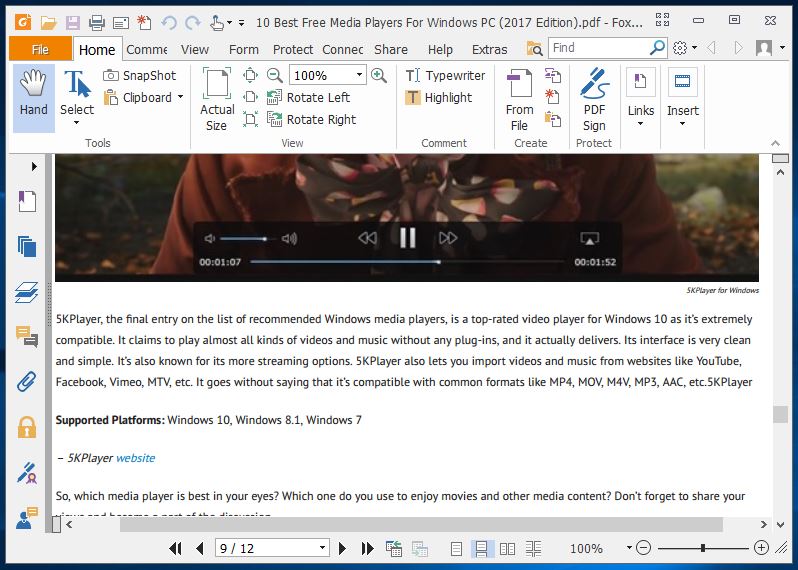Switch to the Protect tab
The width and height of the screenshot is (798, 570).
click(x=293, y=49)
